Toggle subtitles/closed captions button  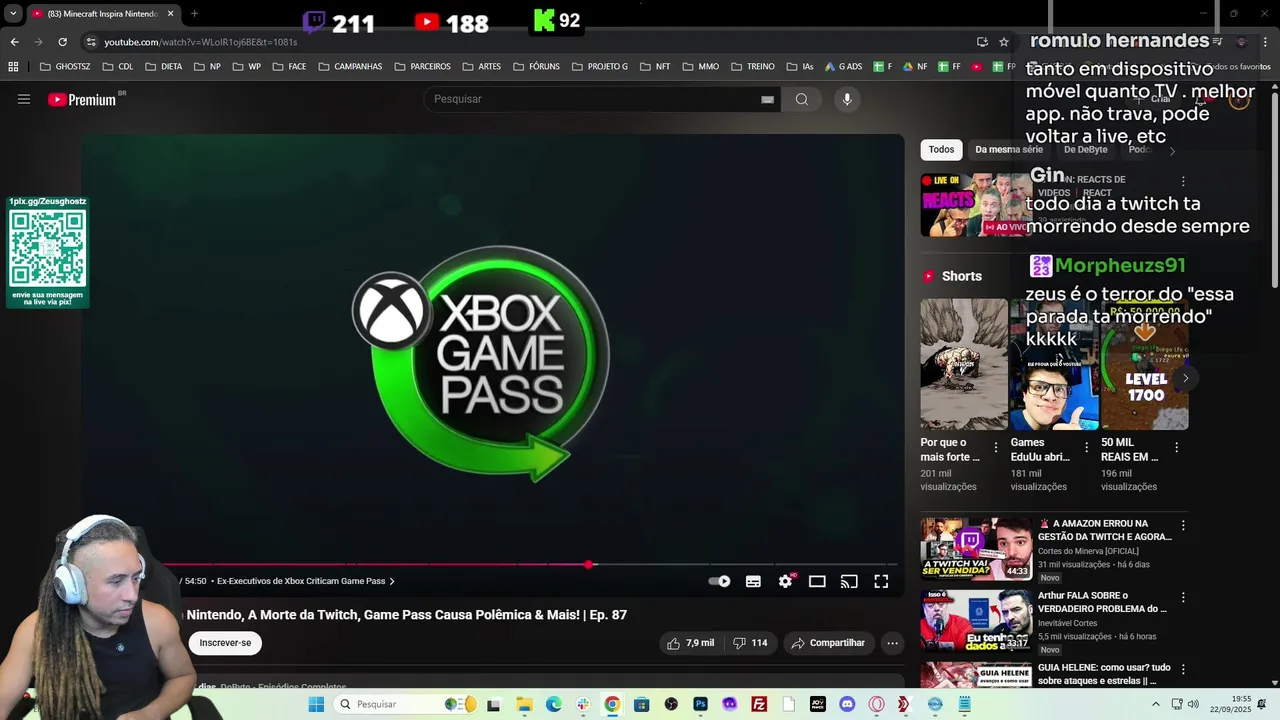(753, 581)
